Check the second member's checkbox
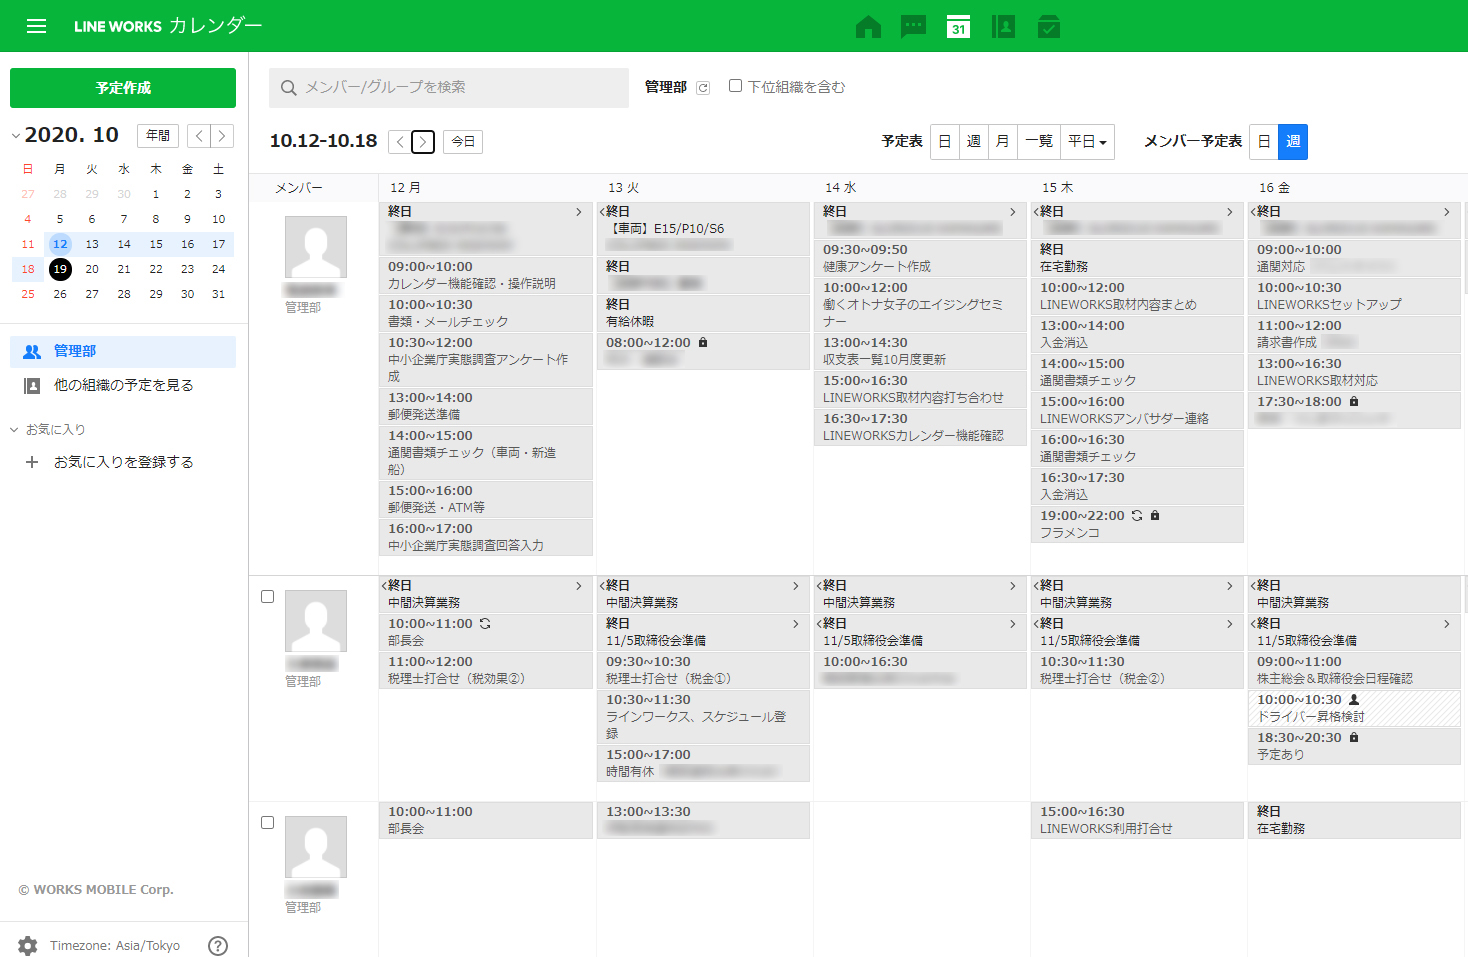 267,597
